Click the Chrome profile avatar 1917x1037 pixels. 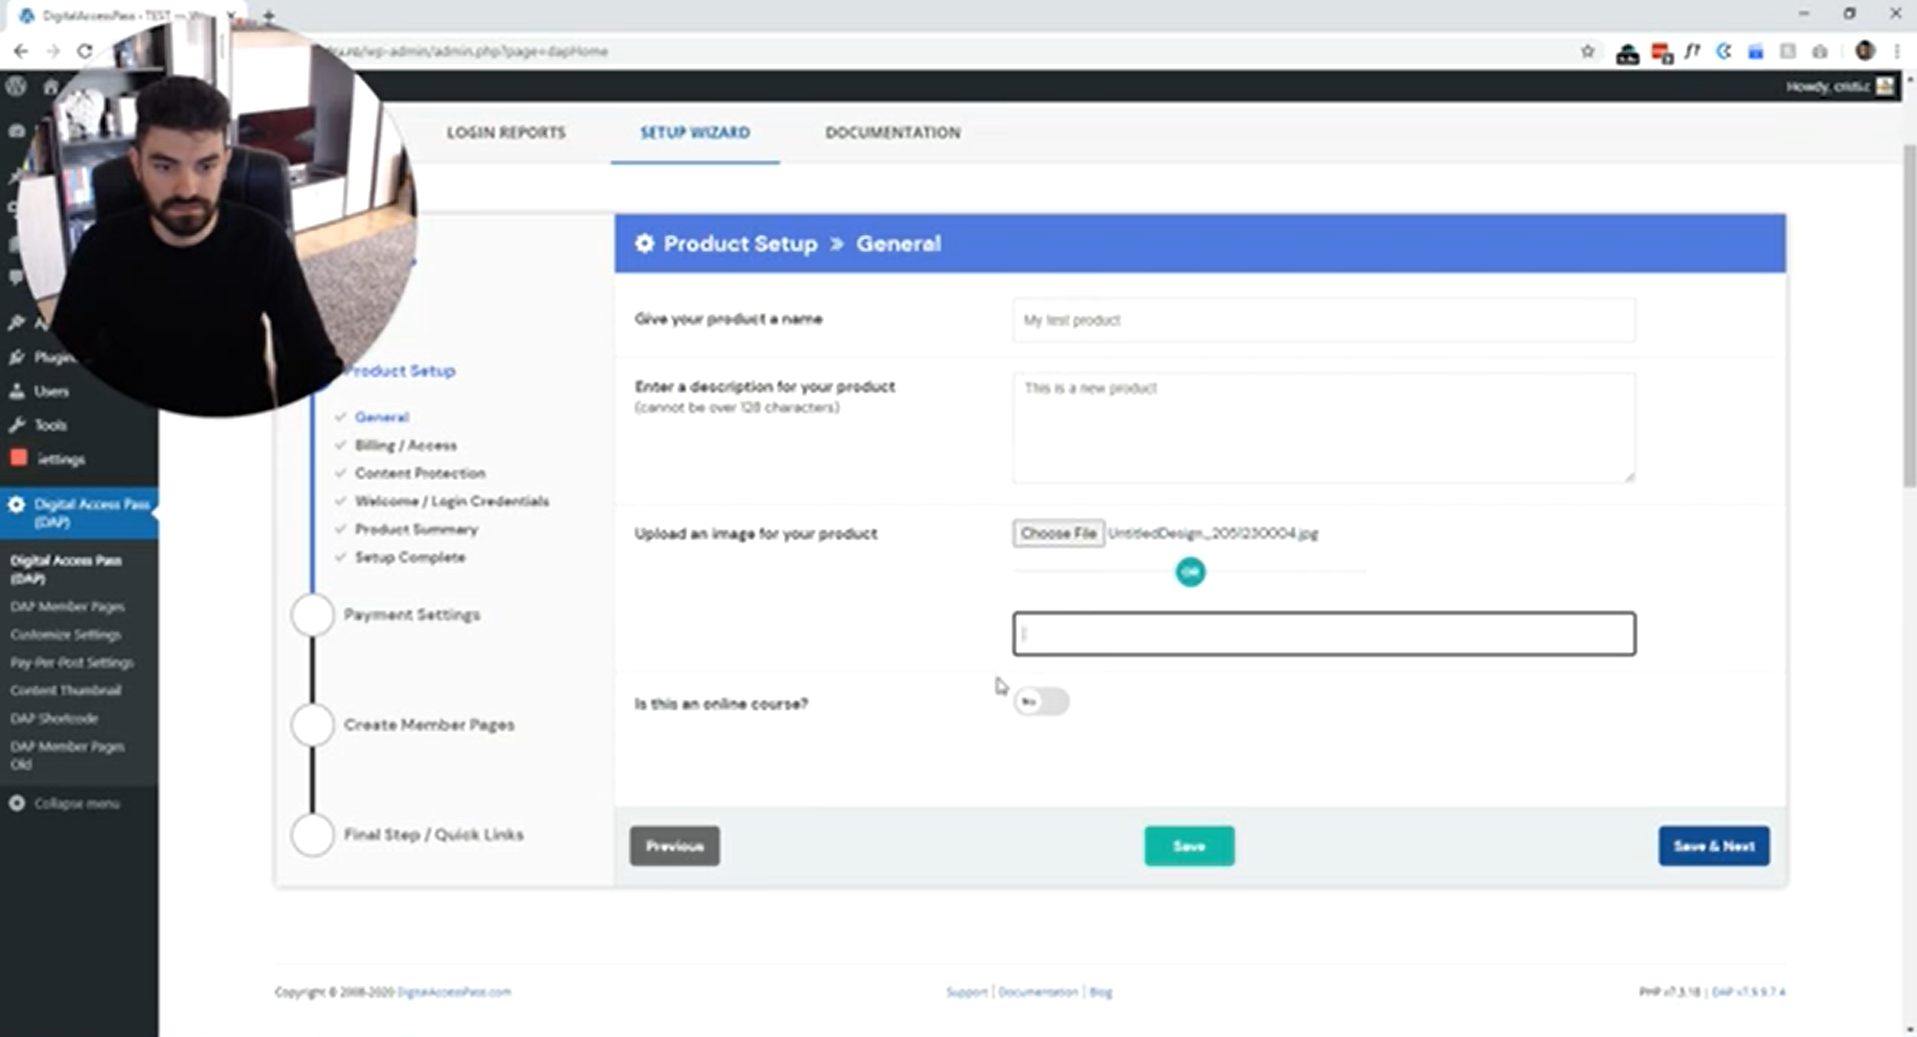coord(1864,51)
